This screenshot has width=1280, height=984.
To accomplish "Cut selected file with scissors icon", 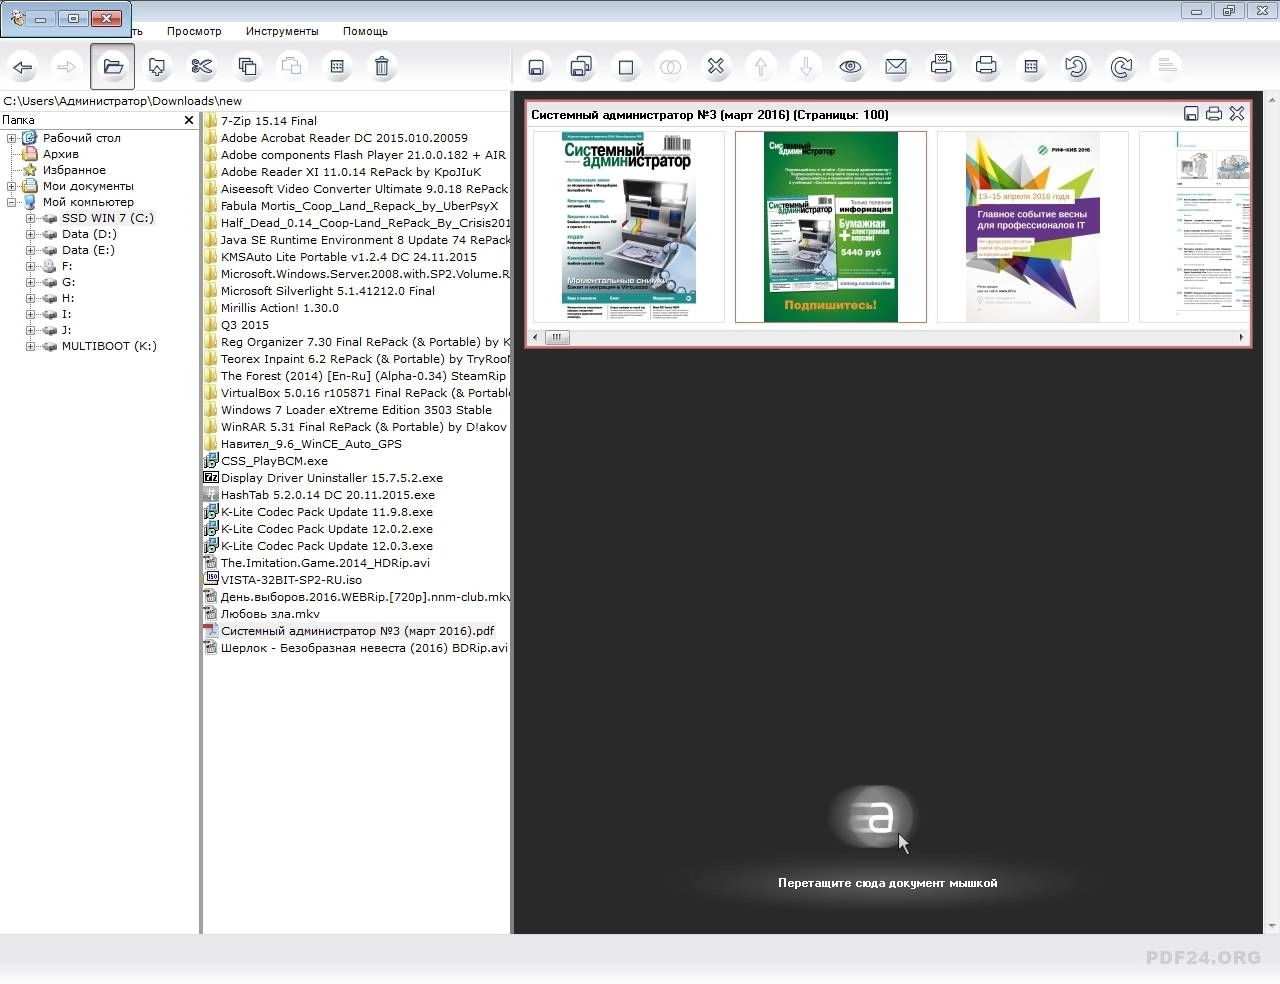I will (x=202, y=67).
